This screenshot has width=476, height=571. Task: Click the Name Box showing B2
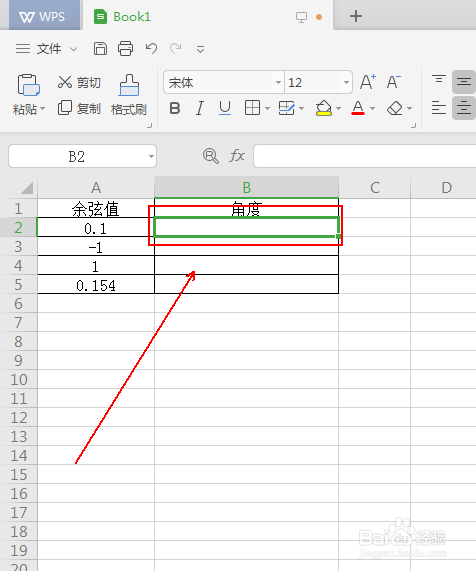(x=82, y=156)
